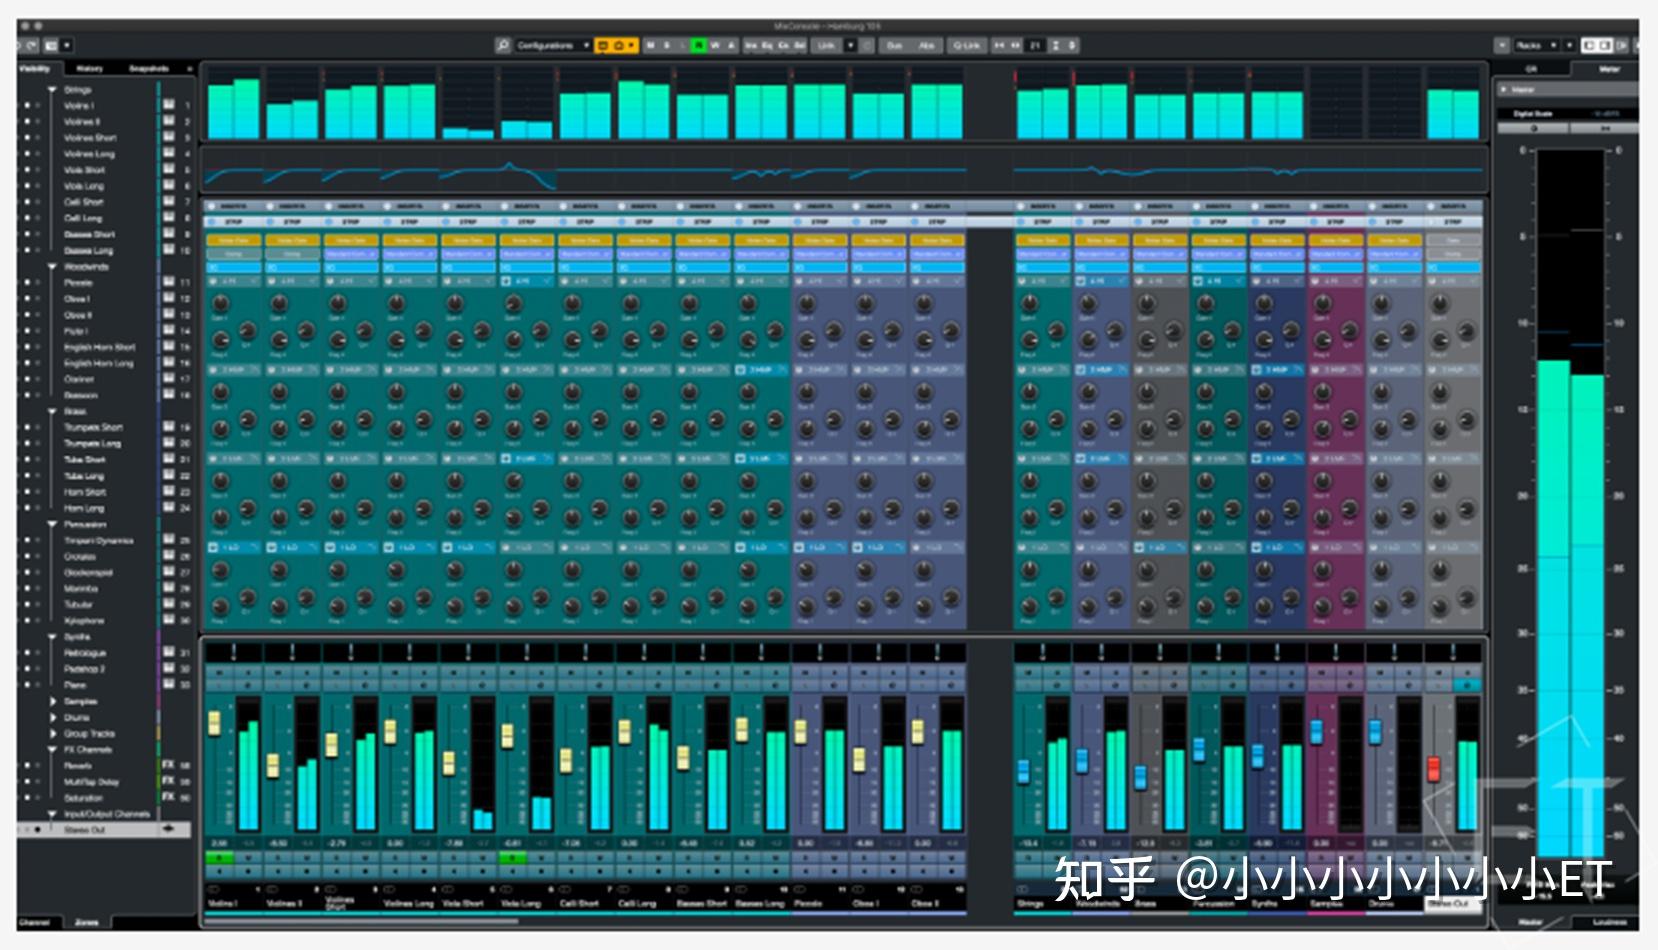The height and width of the screenshot is (950, 1658).
Task: Click the camera snapshot icon in the toolbar
Action: point(617,45)
